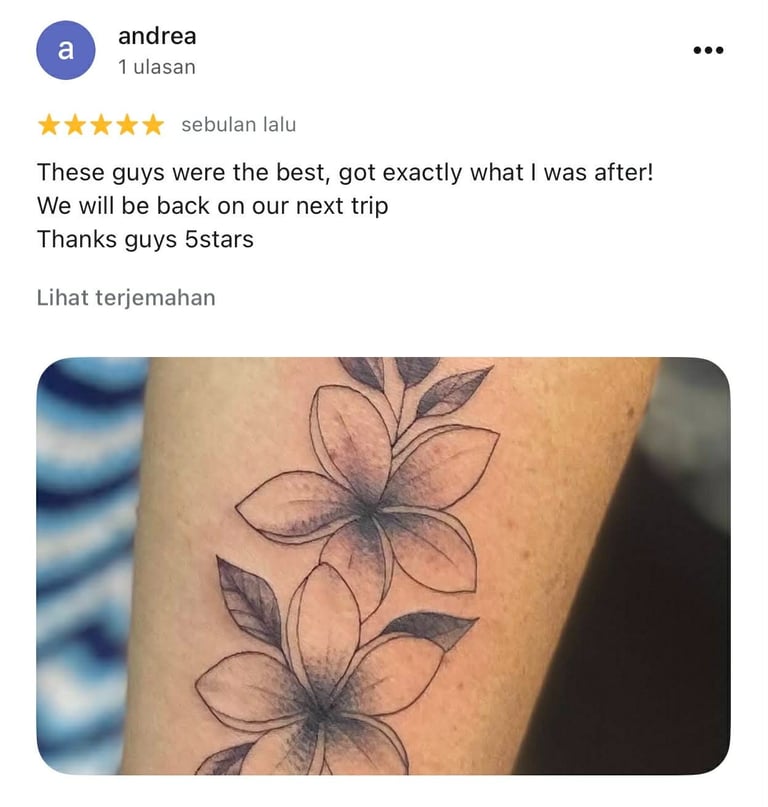Click the second yellow rating star
768x807 pixels.
[x=75, y=125]
